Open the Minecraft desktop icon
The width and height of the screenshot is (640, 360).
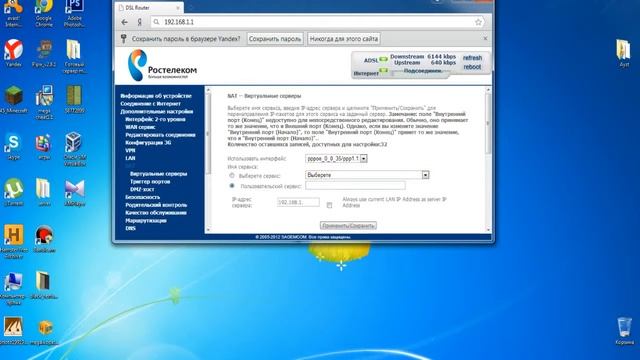[13, 100]
